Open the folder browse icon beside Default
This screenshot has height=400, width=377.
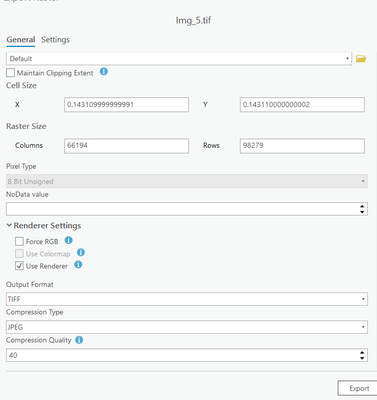[361, 59]
